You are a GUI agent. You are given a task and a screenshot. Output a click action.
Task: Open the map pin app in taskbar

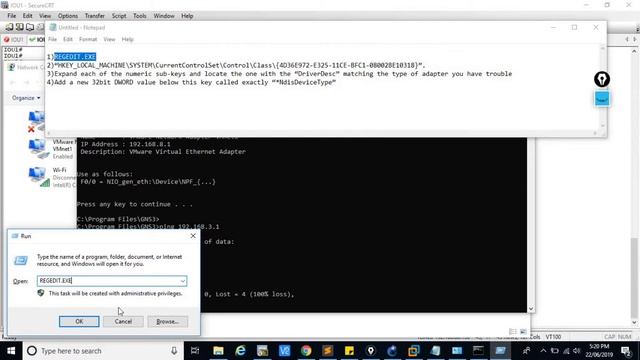pos(371,351)
